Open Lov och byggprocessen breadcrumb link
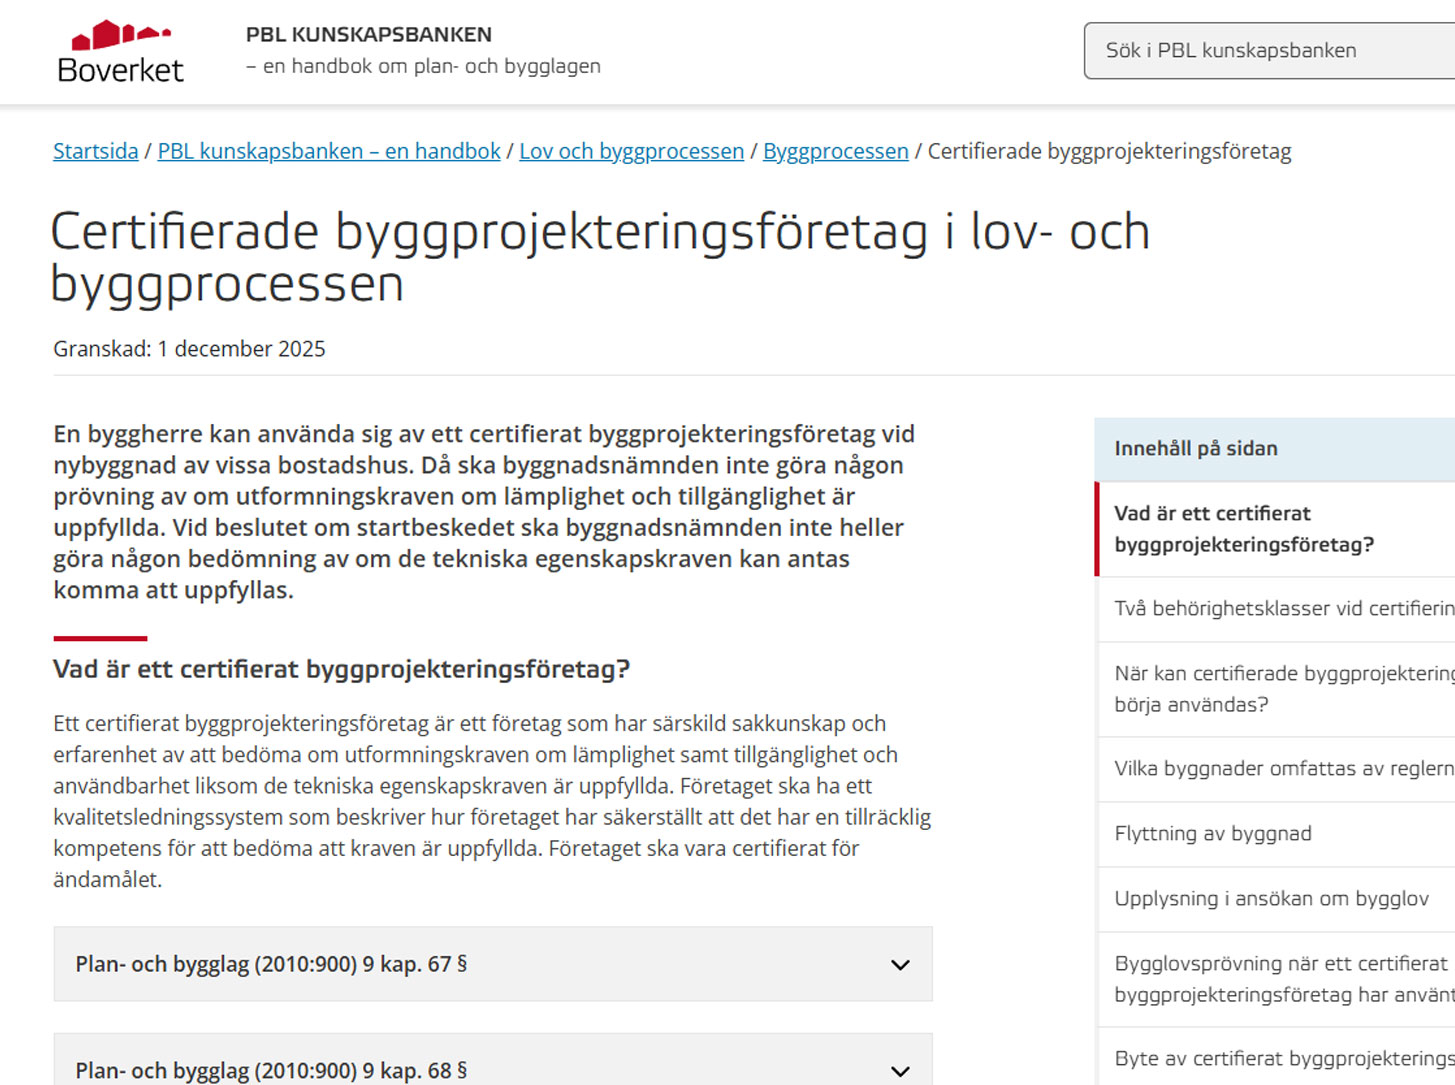 pos(631,151)
